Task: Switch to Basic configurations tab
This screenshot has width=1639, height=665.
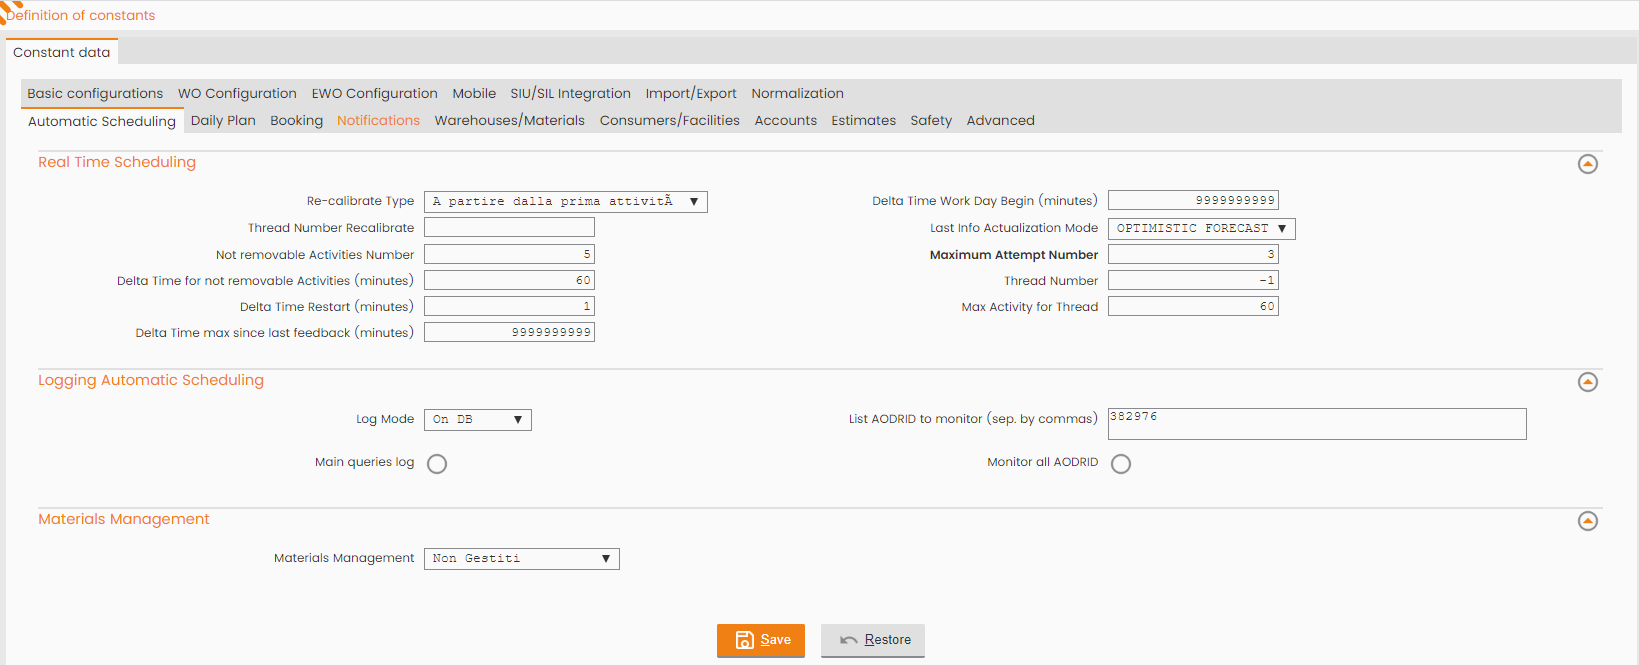Action: pos(95,93)
